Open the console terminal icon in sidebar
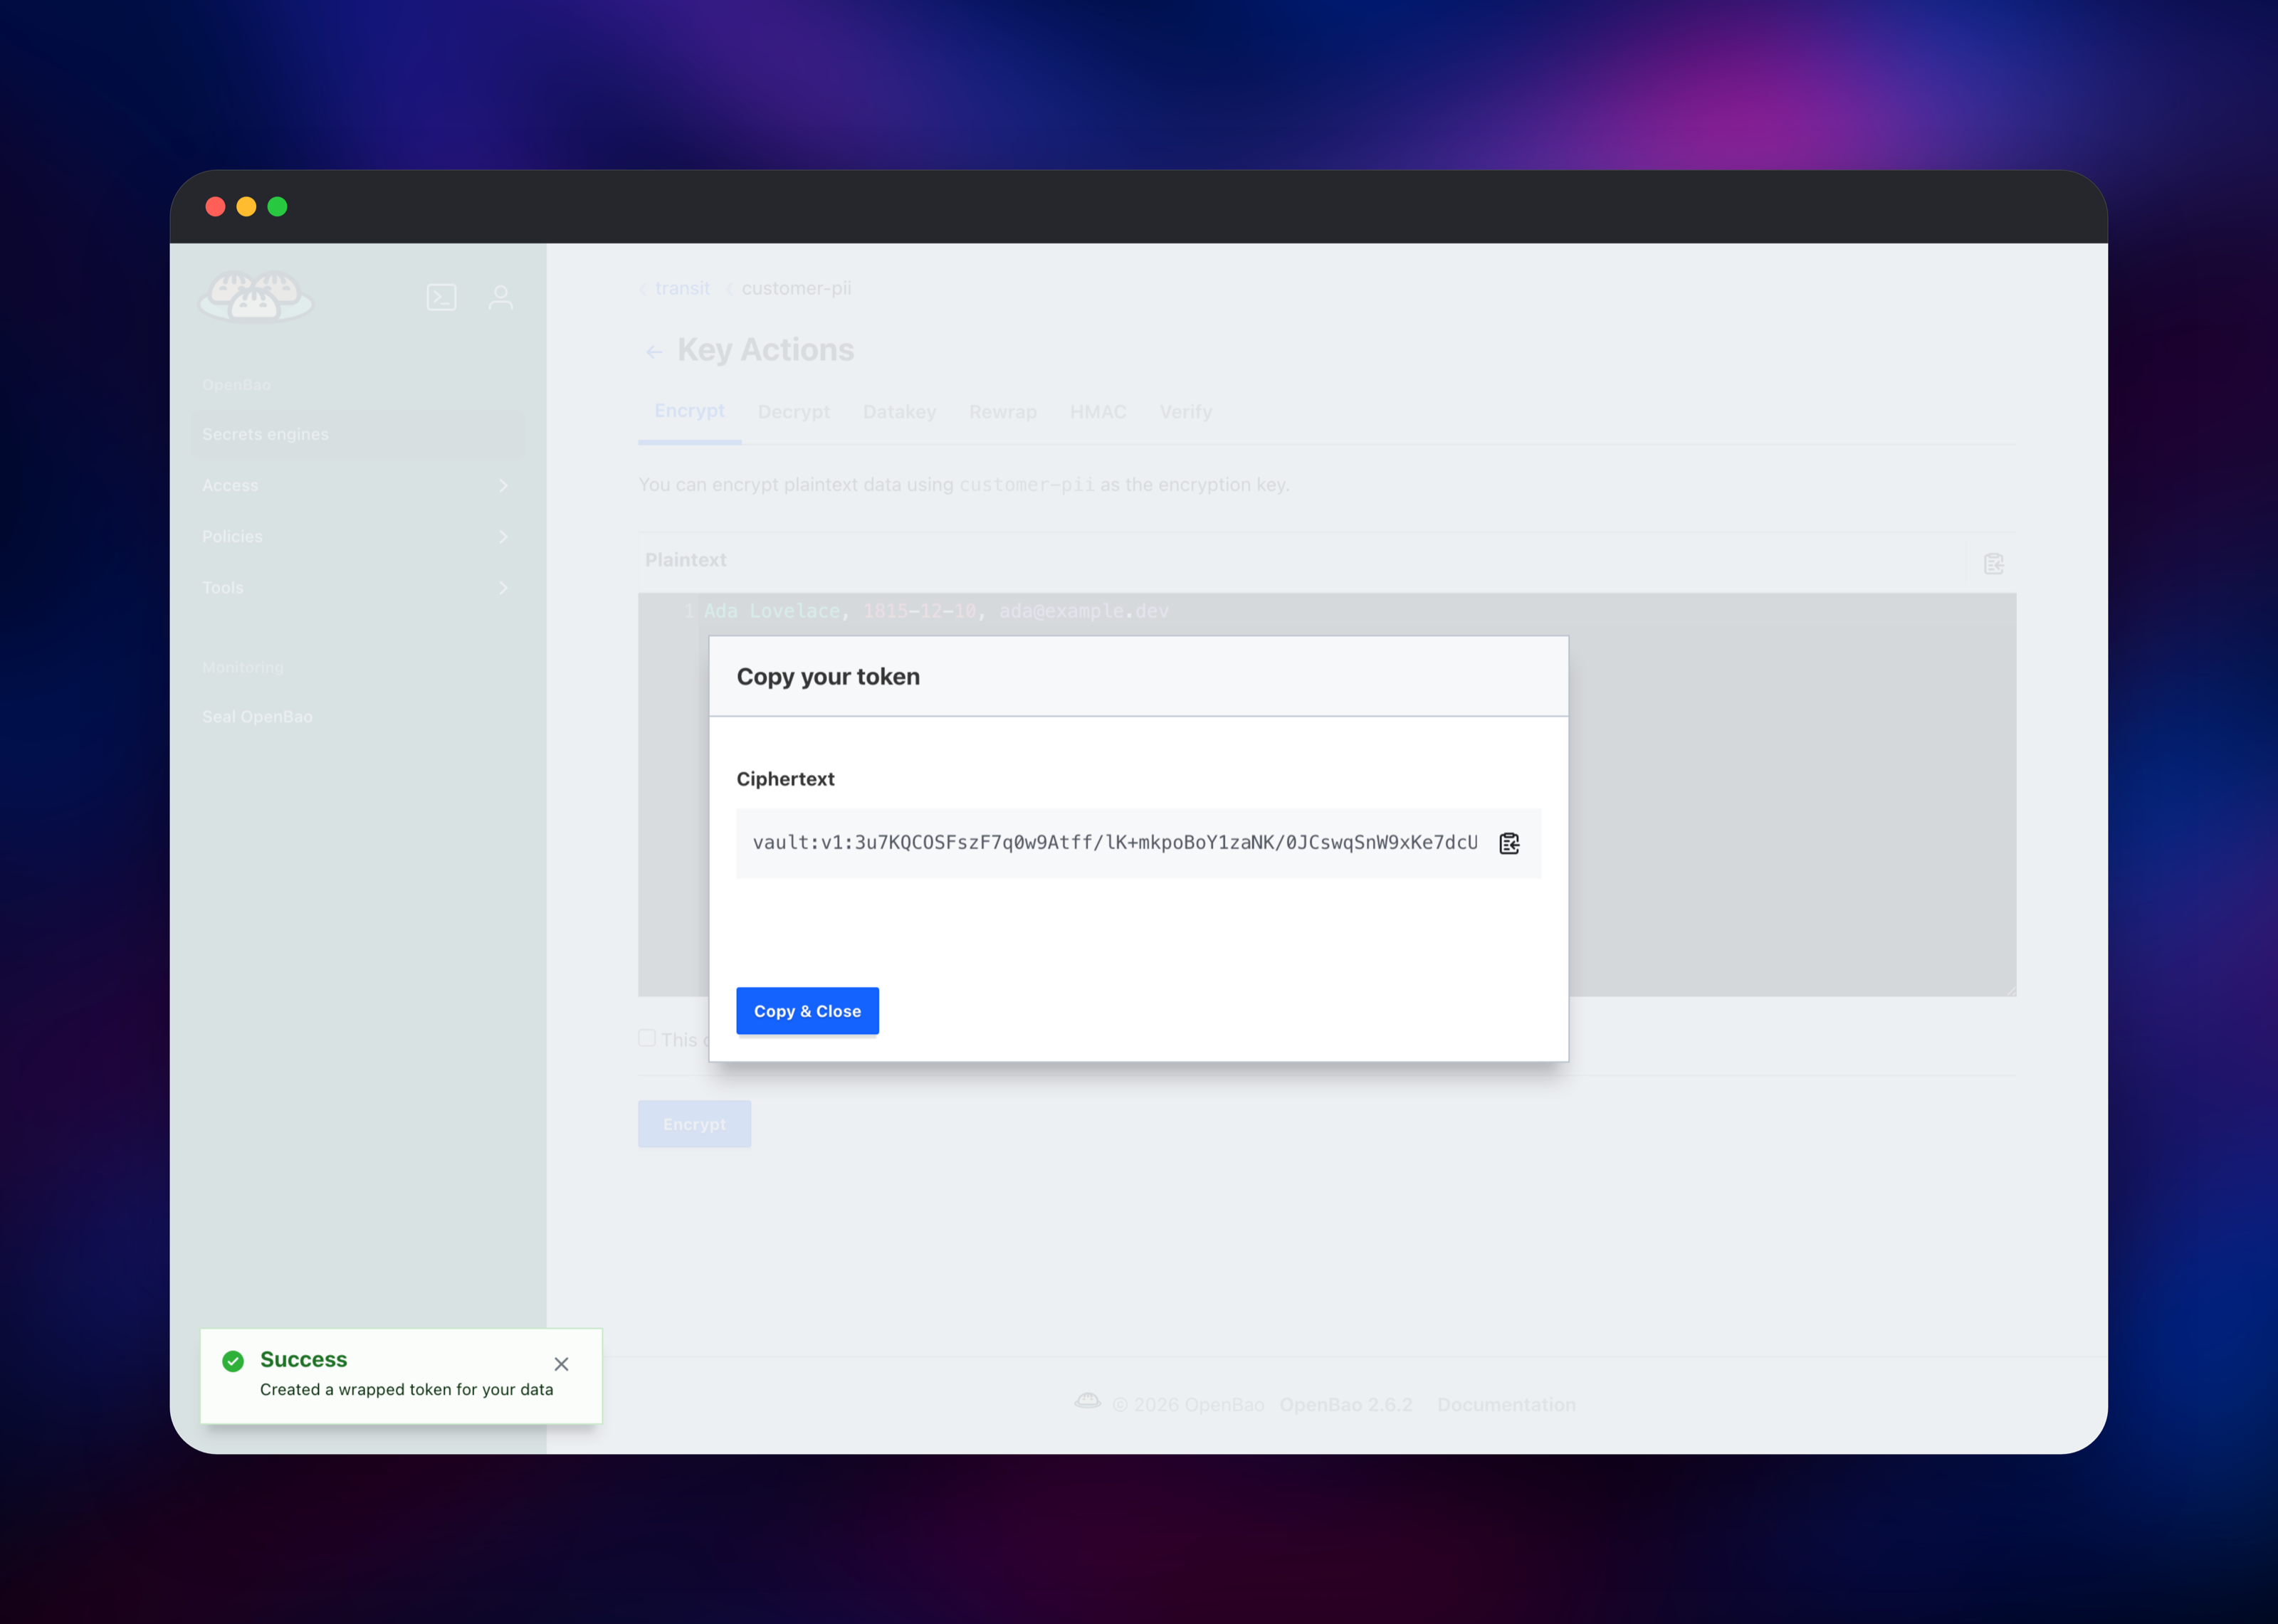This screenshot has height=1624, width=2278. click(x=441, y=297)
